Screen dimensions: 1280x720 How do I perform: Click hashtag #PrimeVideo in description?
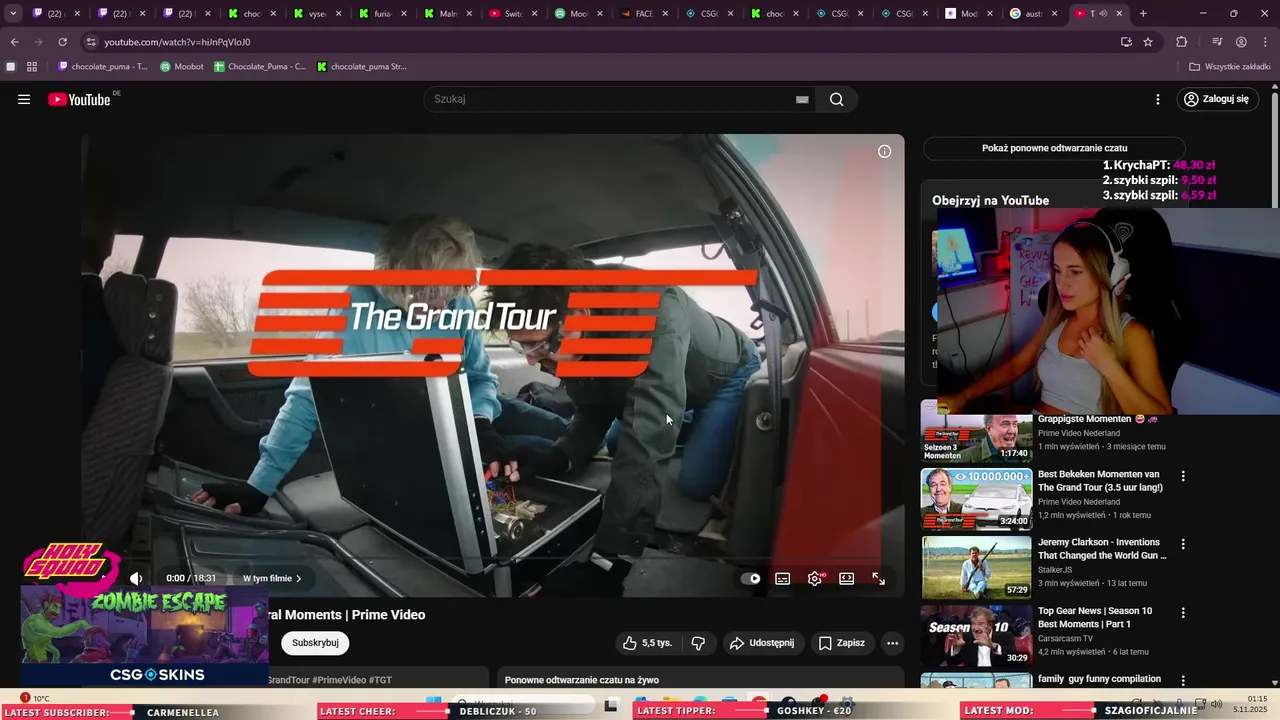339,680
